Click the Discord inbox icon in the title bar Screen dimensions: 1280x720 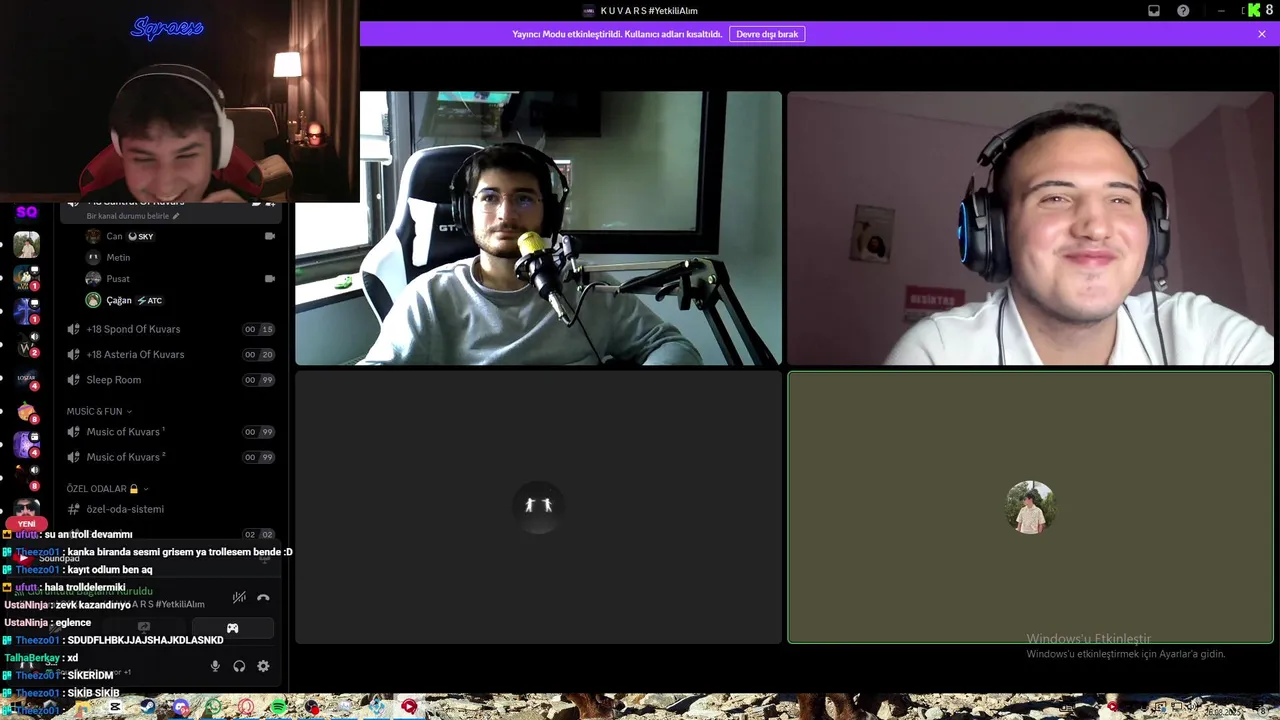[1154, 11]
